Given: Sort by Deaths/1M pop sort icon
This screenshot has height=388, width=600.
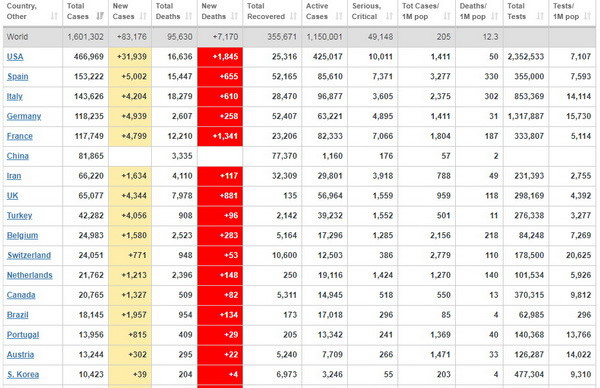Looking at the screenshot, I should (495, 16).
